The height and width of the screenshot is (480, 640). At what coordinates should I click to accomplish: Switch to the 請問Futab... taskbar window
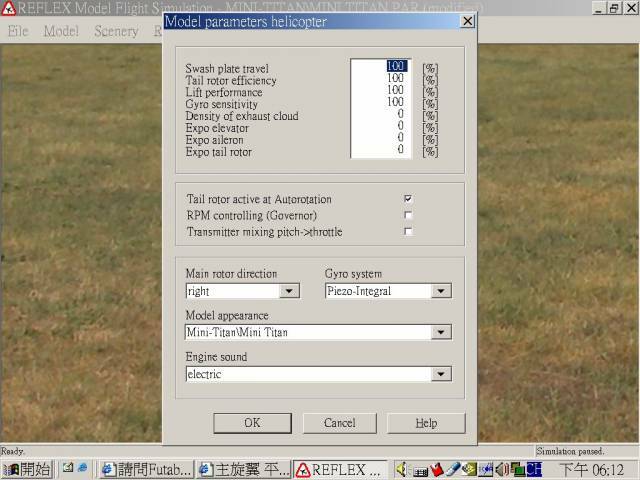[146, 470]
